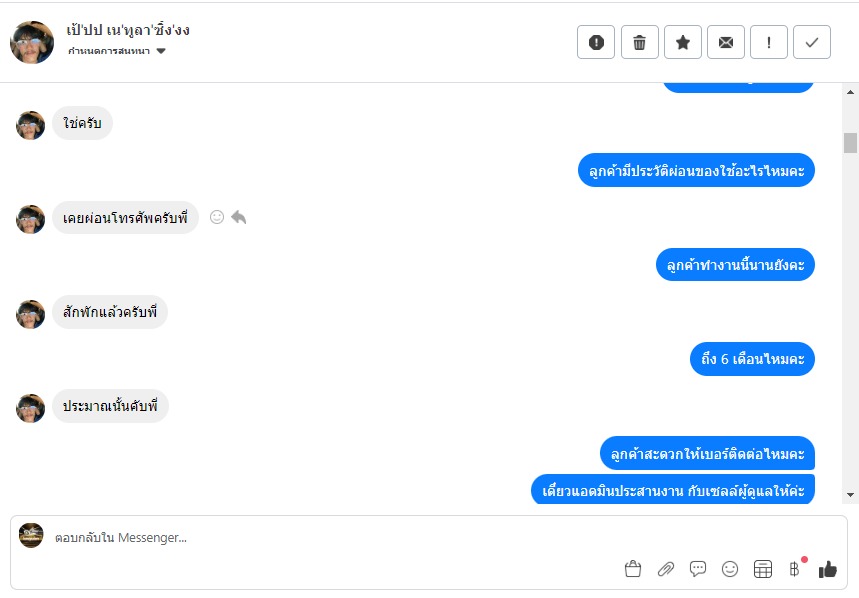Attach a file using the paperclip icon
This screenshot has height=598, width=859.
point(666,570)
